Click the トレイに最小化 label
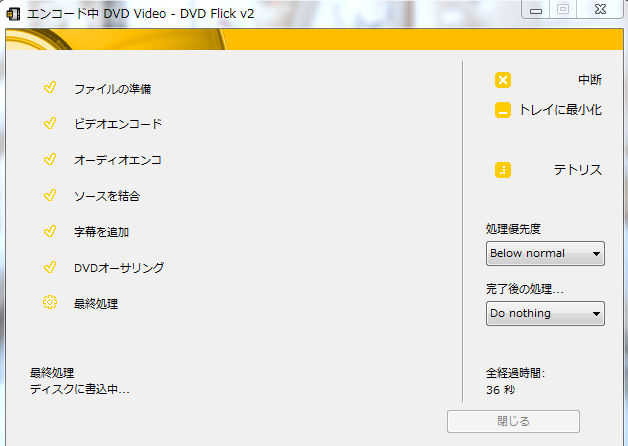 pos(560,110)
